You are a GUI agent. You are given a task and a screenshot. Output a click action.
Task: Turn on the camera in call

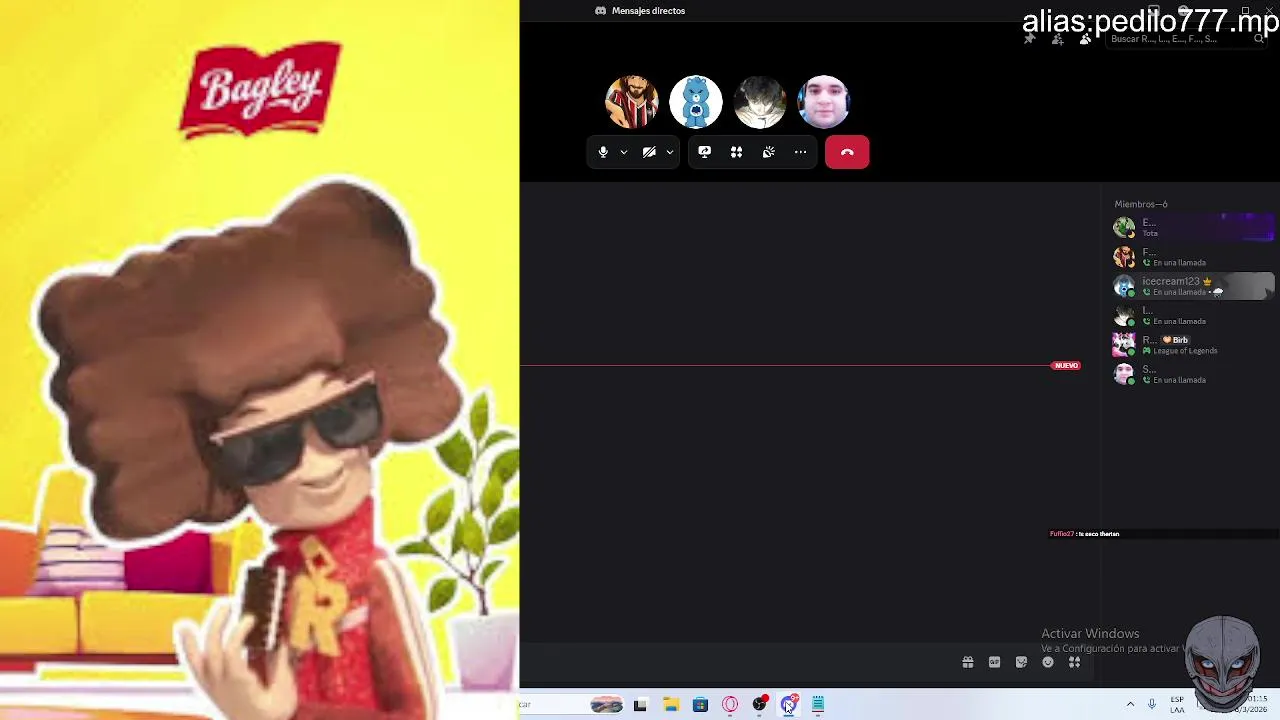(649, 152)
